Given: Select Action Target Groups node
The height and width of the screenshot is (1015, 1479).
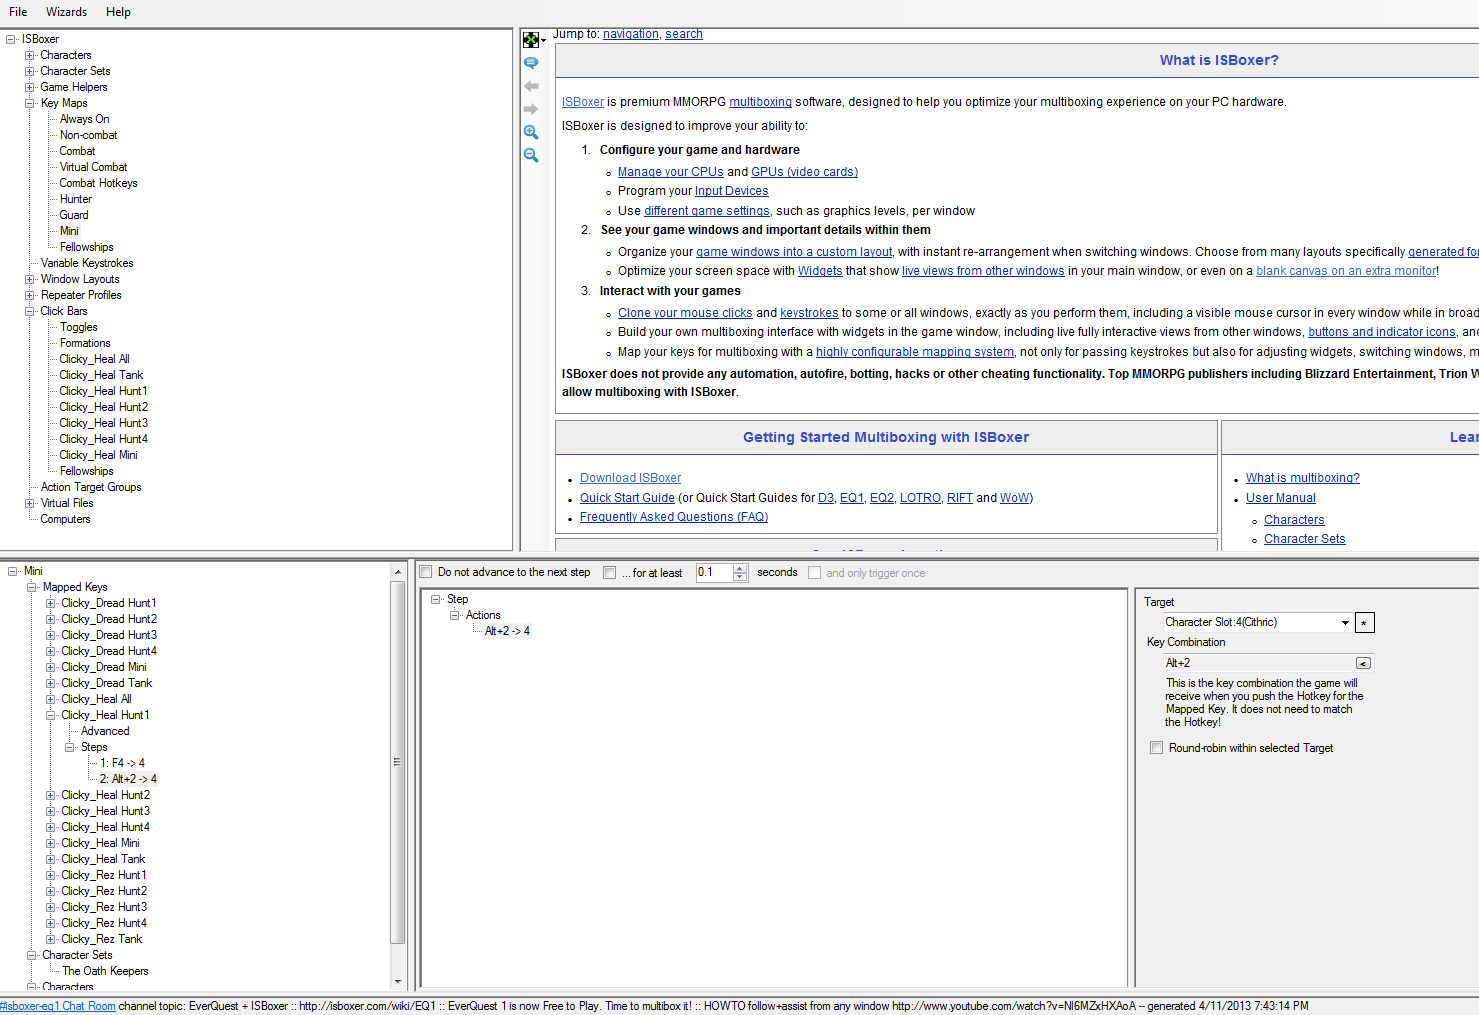Looking at the screenshot, I should pos(91,487).
